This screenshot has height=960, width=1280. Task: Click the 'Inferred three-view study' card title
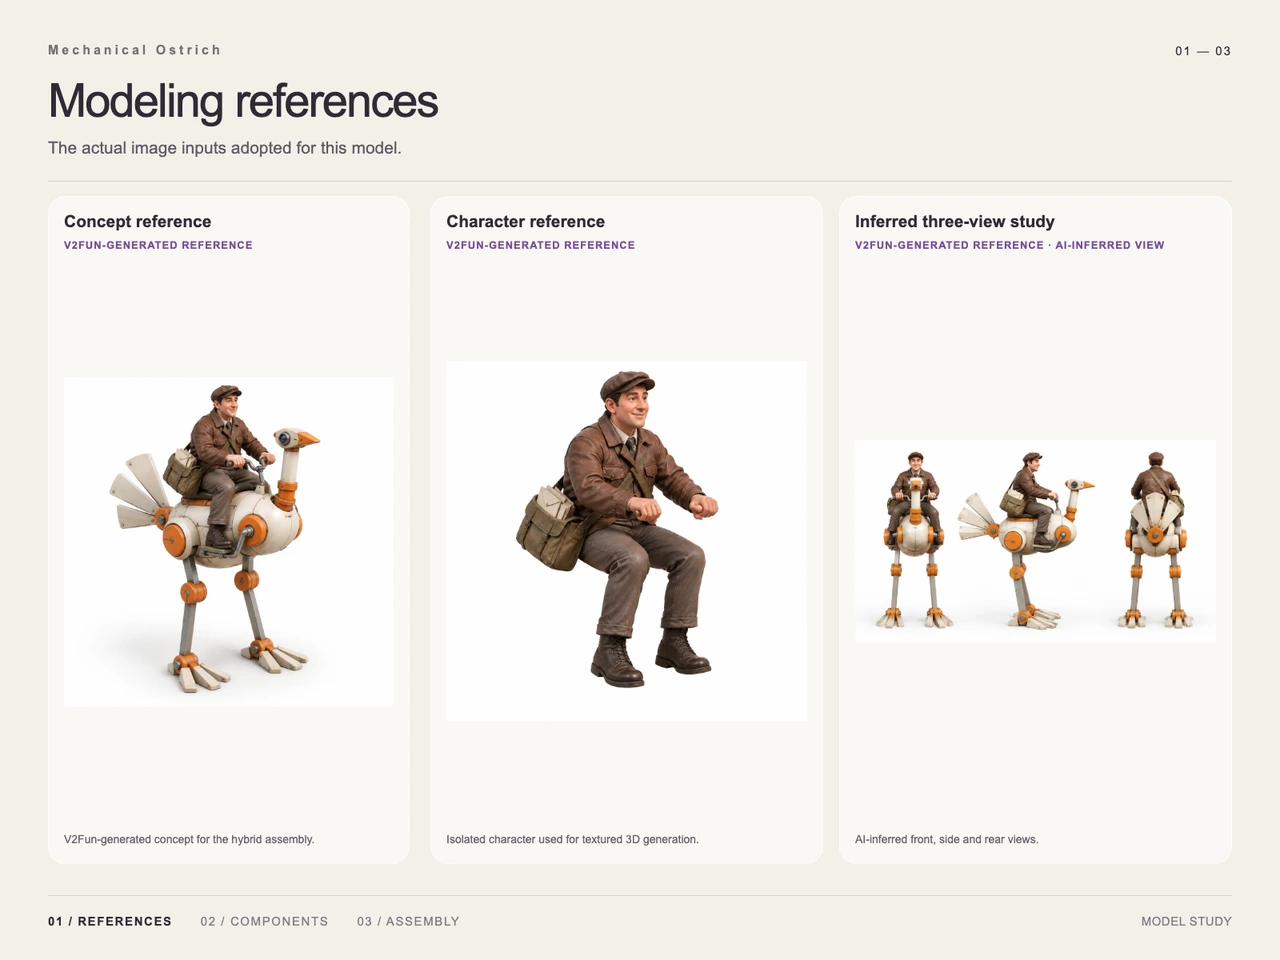pyautogui.click(x=955, y=222)
